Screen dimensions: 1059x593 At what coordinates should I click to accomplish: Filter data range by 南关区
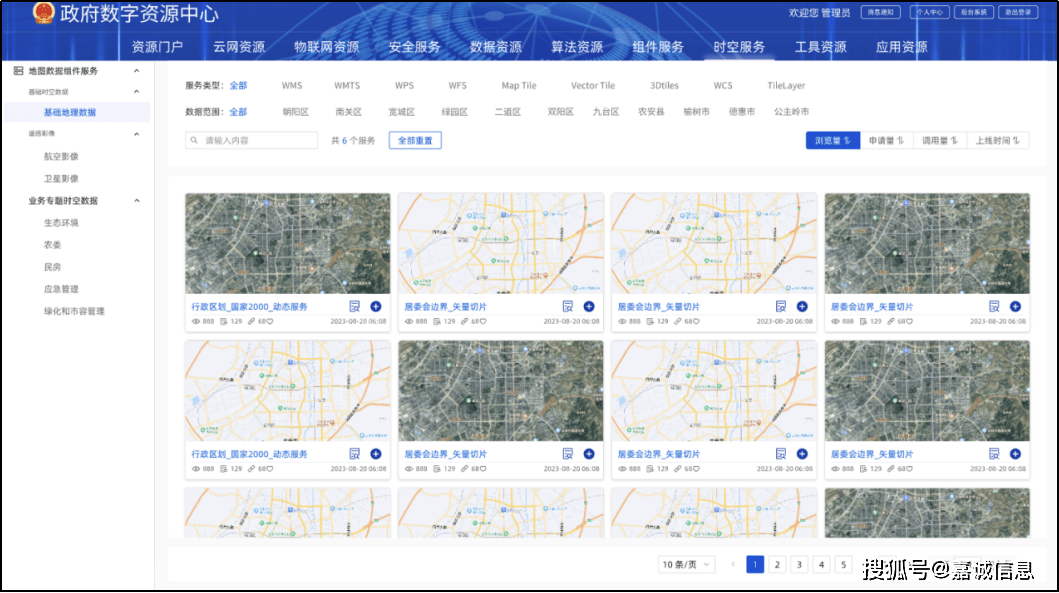click(348, 112)
